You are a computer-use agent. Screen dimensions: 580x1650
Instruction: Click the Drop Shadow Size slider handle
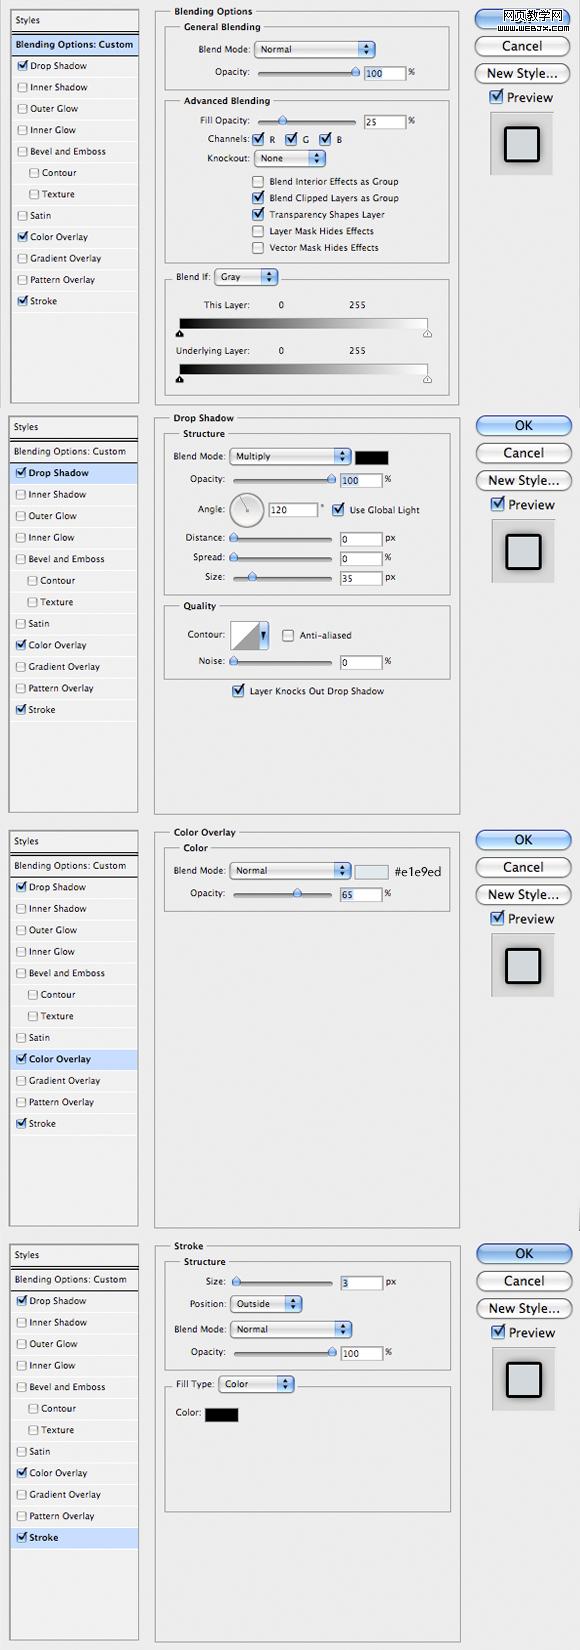[252, 577]
